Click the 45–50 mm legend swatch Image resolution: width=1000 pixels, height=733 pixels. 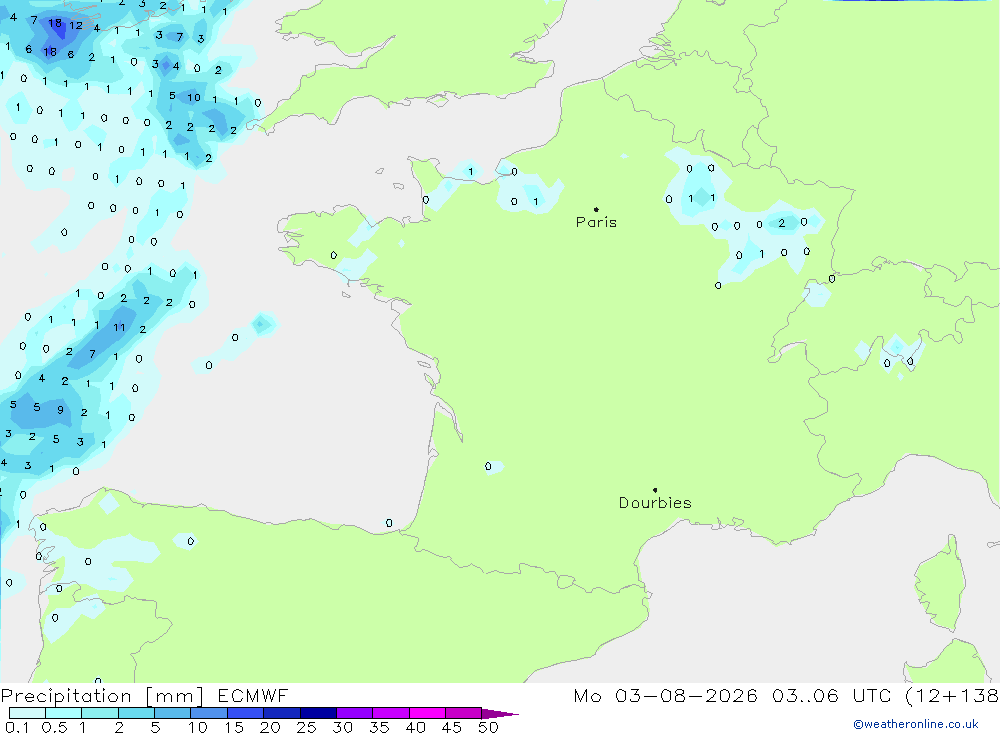[464, 713]
